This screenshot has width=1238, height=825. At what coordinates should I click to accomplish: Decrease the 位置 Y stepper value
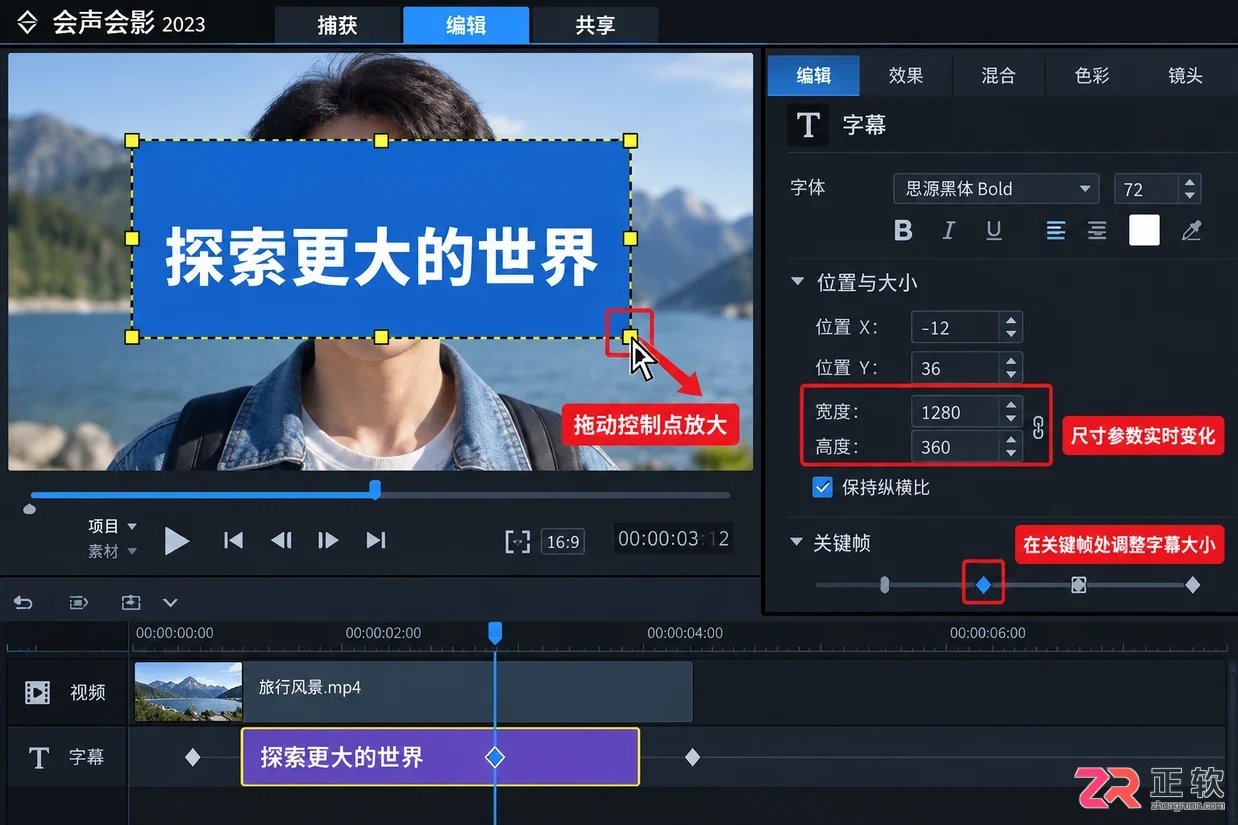point(1011,375)
